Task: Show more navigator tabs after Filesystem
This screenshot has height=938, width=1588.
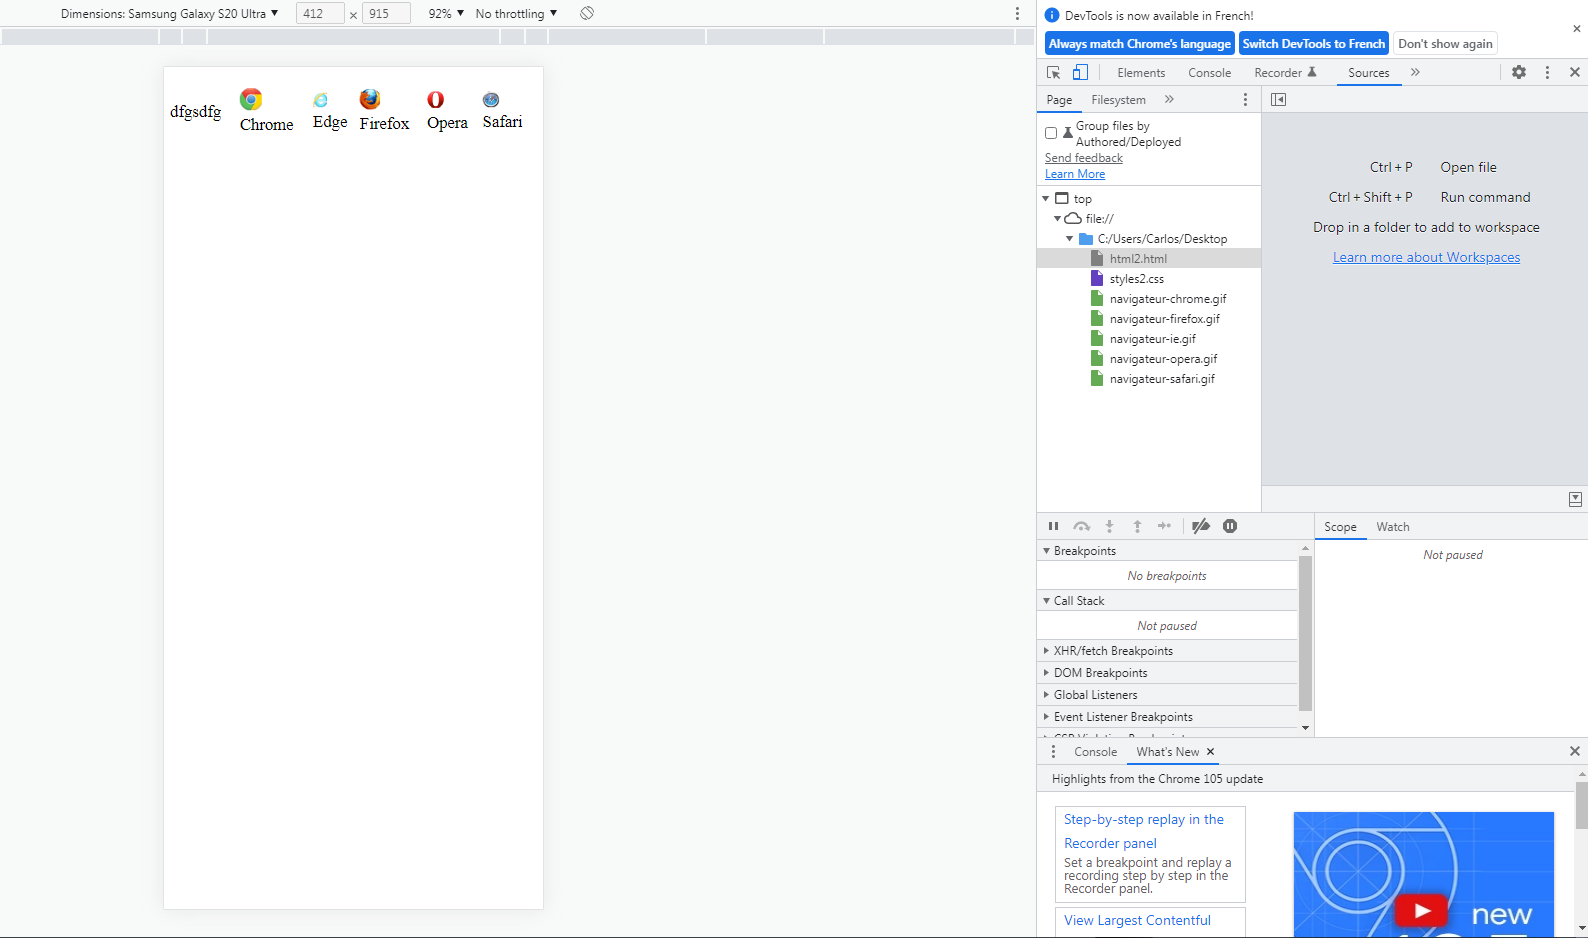Action: [x=1169, y=99]
